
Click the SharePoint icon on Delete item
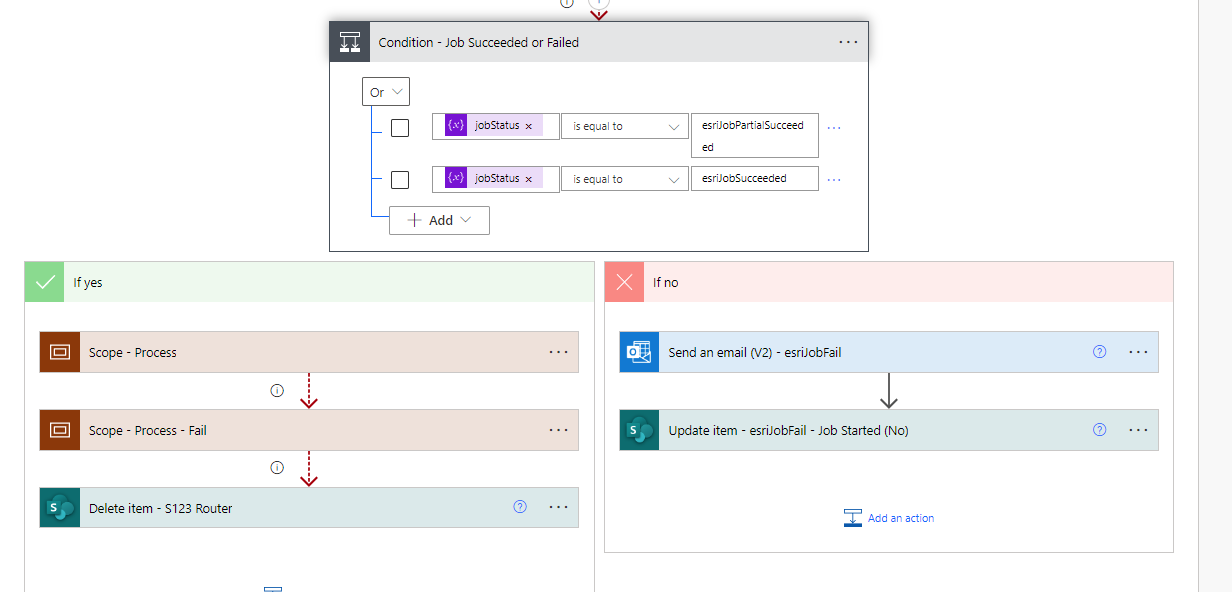(59, 508)
